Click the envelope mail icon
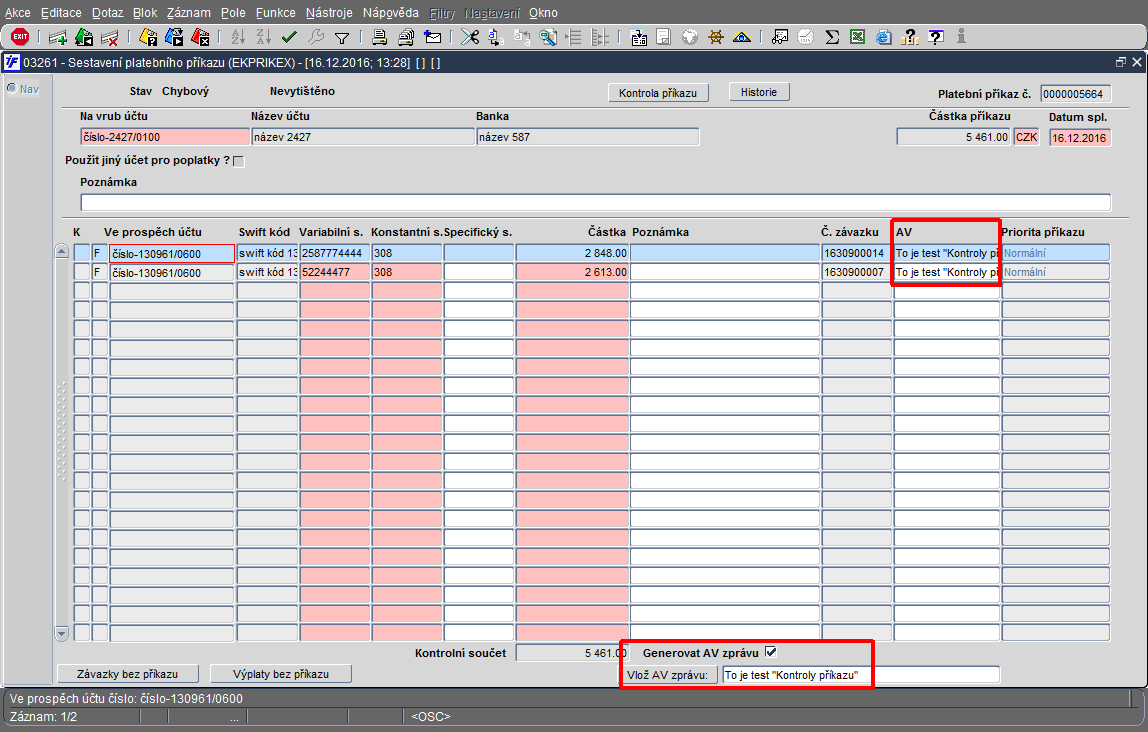 433,37
